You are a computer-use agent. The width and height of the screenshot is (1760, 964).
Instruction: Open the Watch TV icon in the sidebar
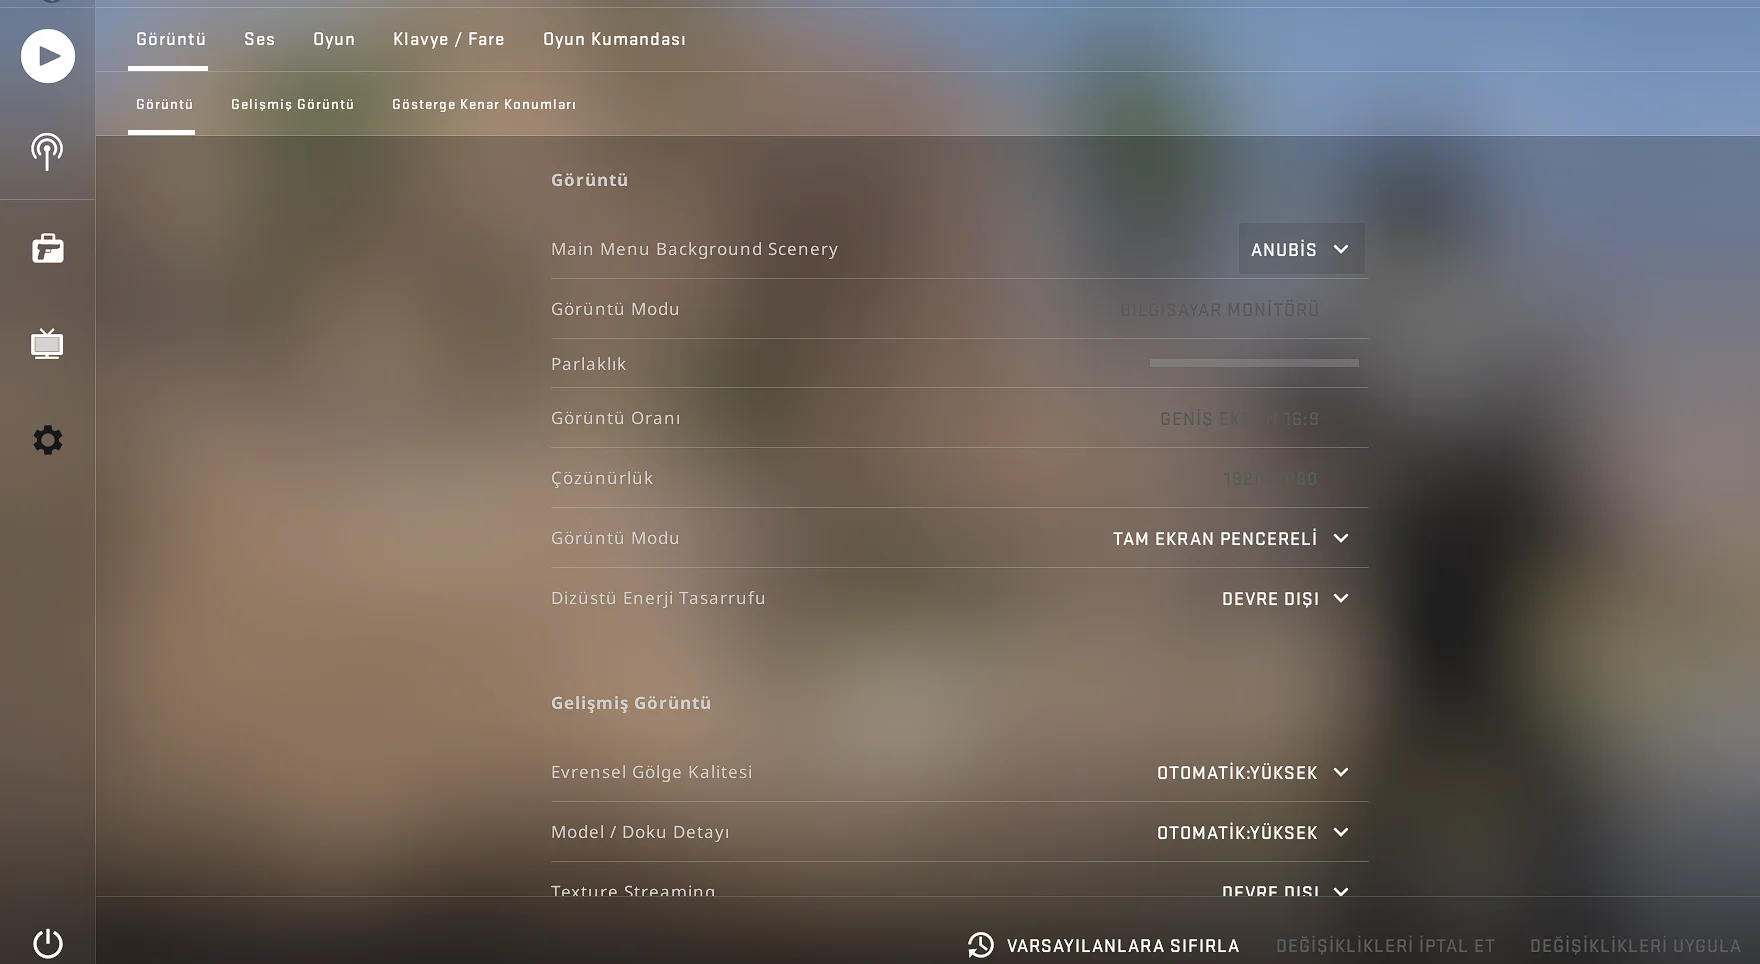pos(47,343)
